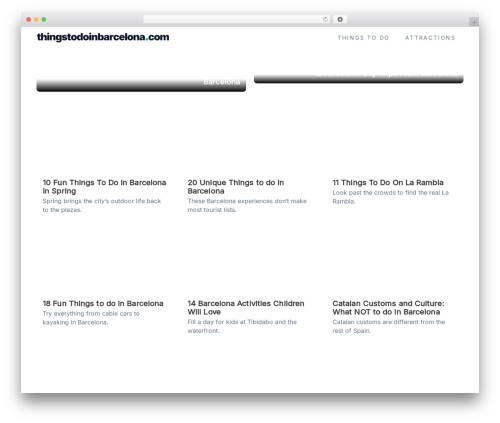Click the left featured card ending 'Barcelona'
The height and width of the screenshot is (423, 500).
[x=141, y=85]
